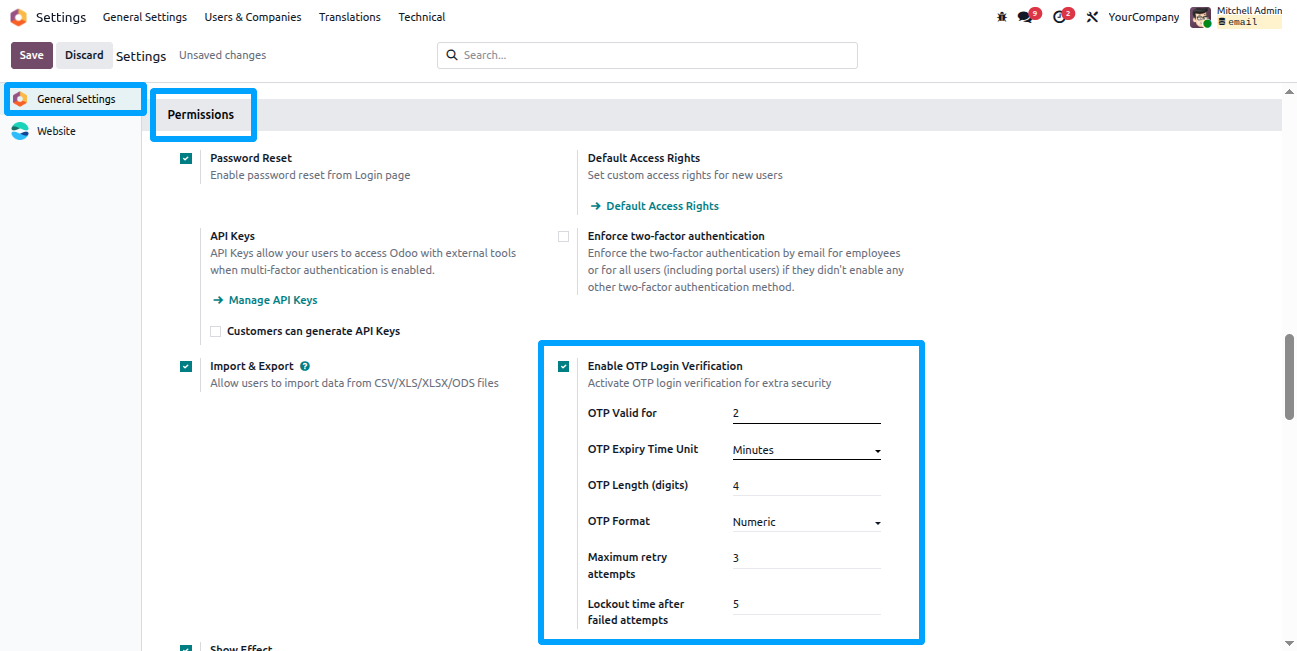Click the Discard button
Image resolution: width=1297 pixels, height=651 pixels.
(84, 55)
